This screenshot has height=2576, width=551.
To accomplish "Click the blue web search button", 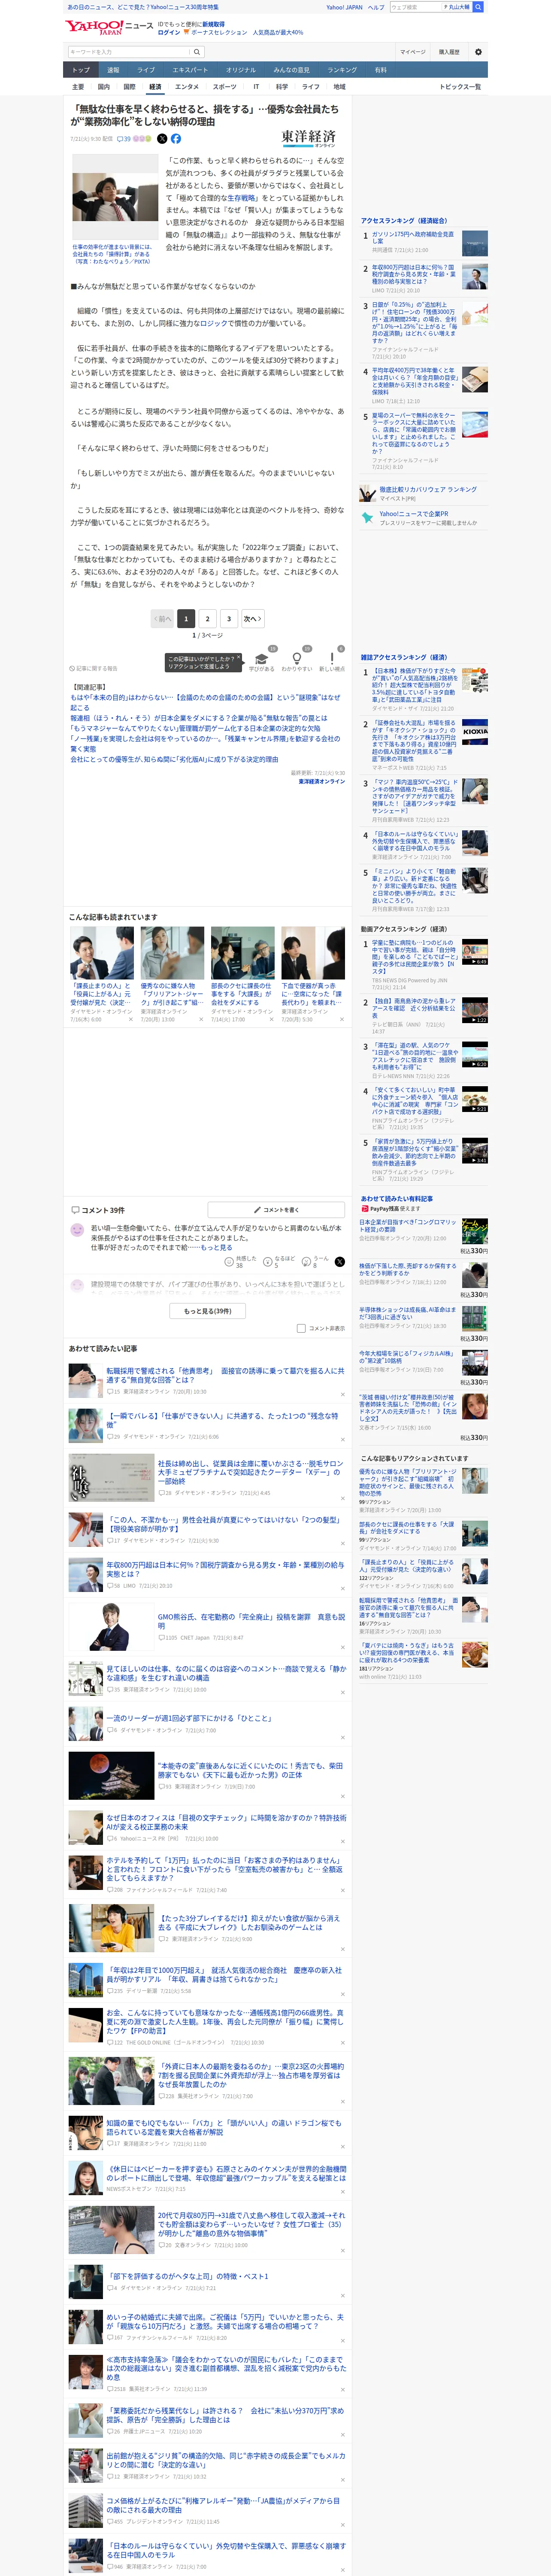I will click(x=478, y=7).
